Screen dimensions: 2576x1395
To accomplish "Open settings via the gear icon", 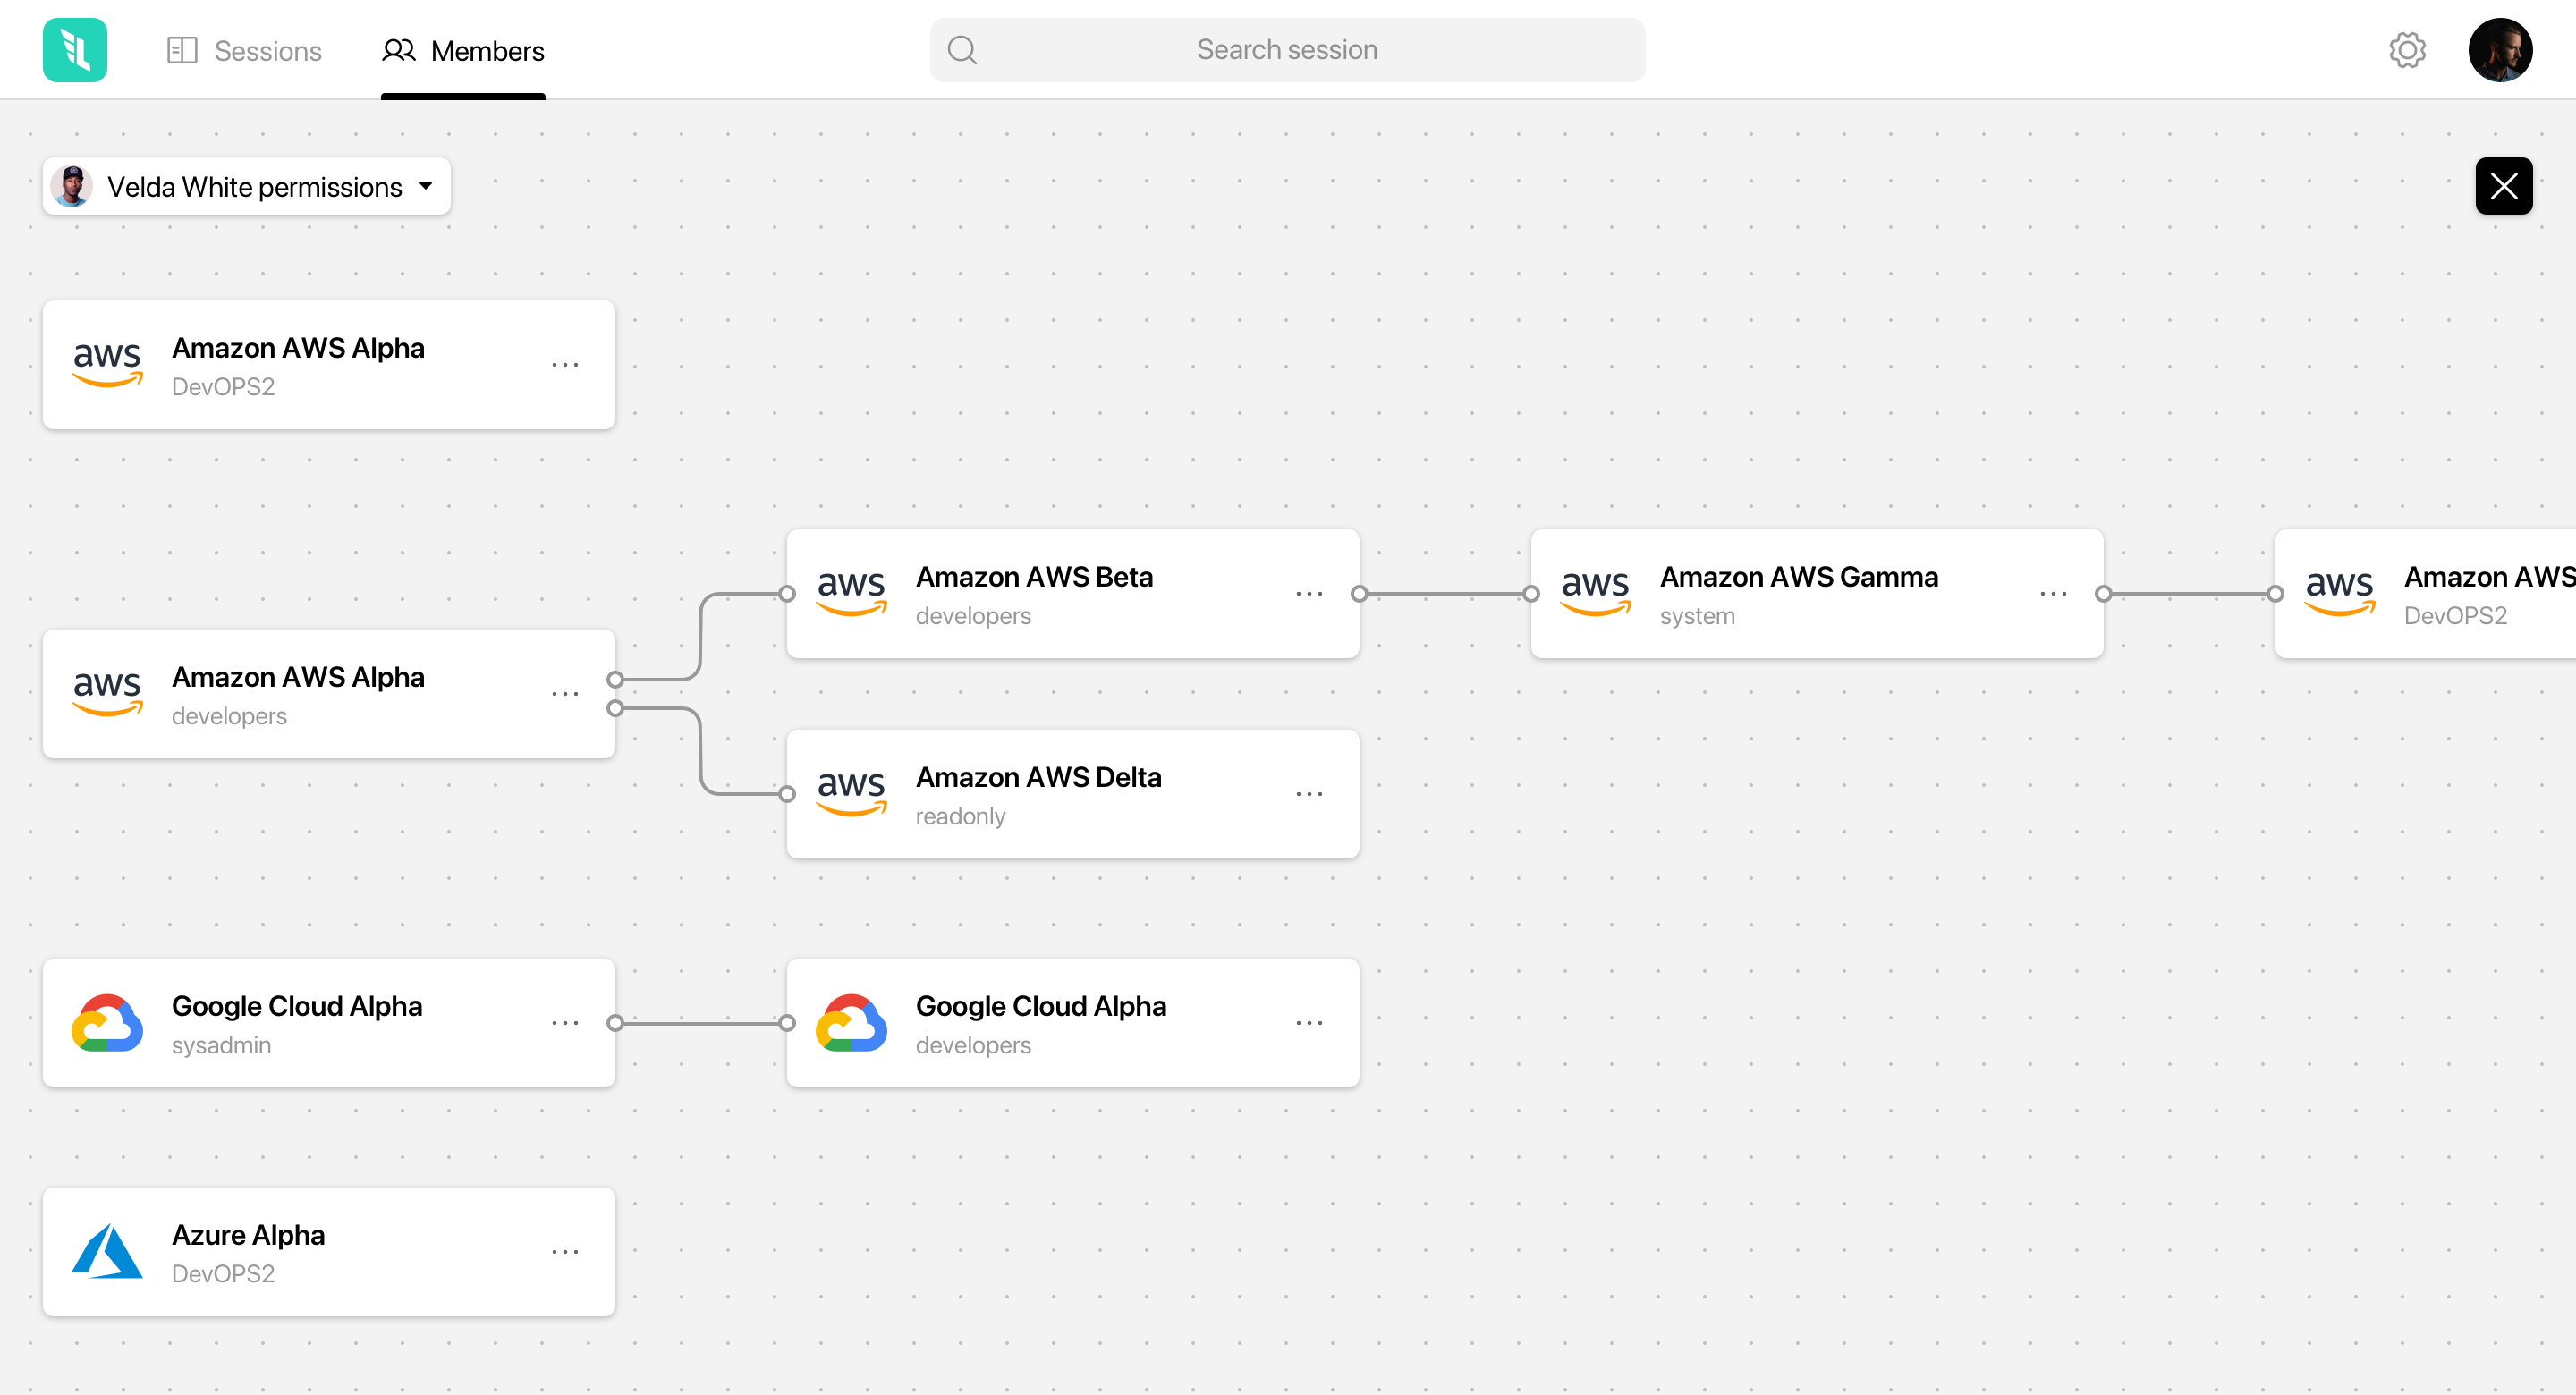I will click(x=2407, y=50).
